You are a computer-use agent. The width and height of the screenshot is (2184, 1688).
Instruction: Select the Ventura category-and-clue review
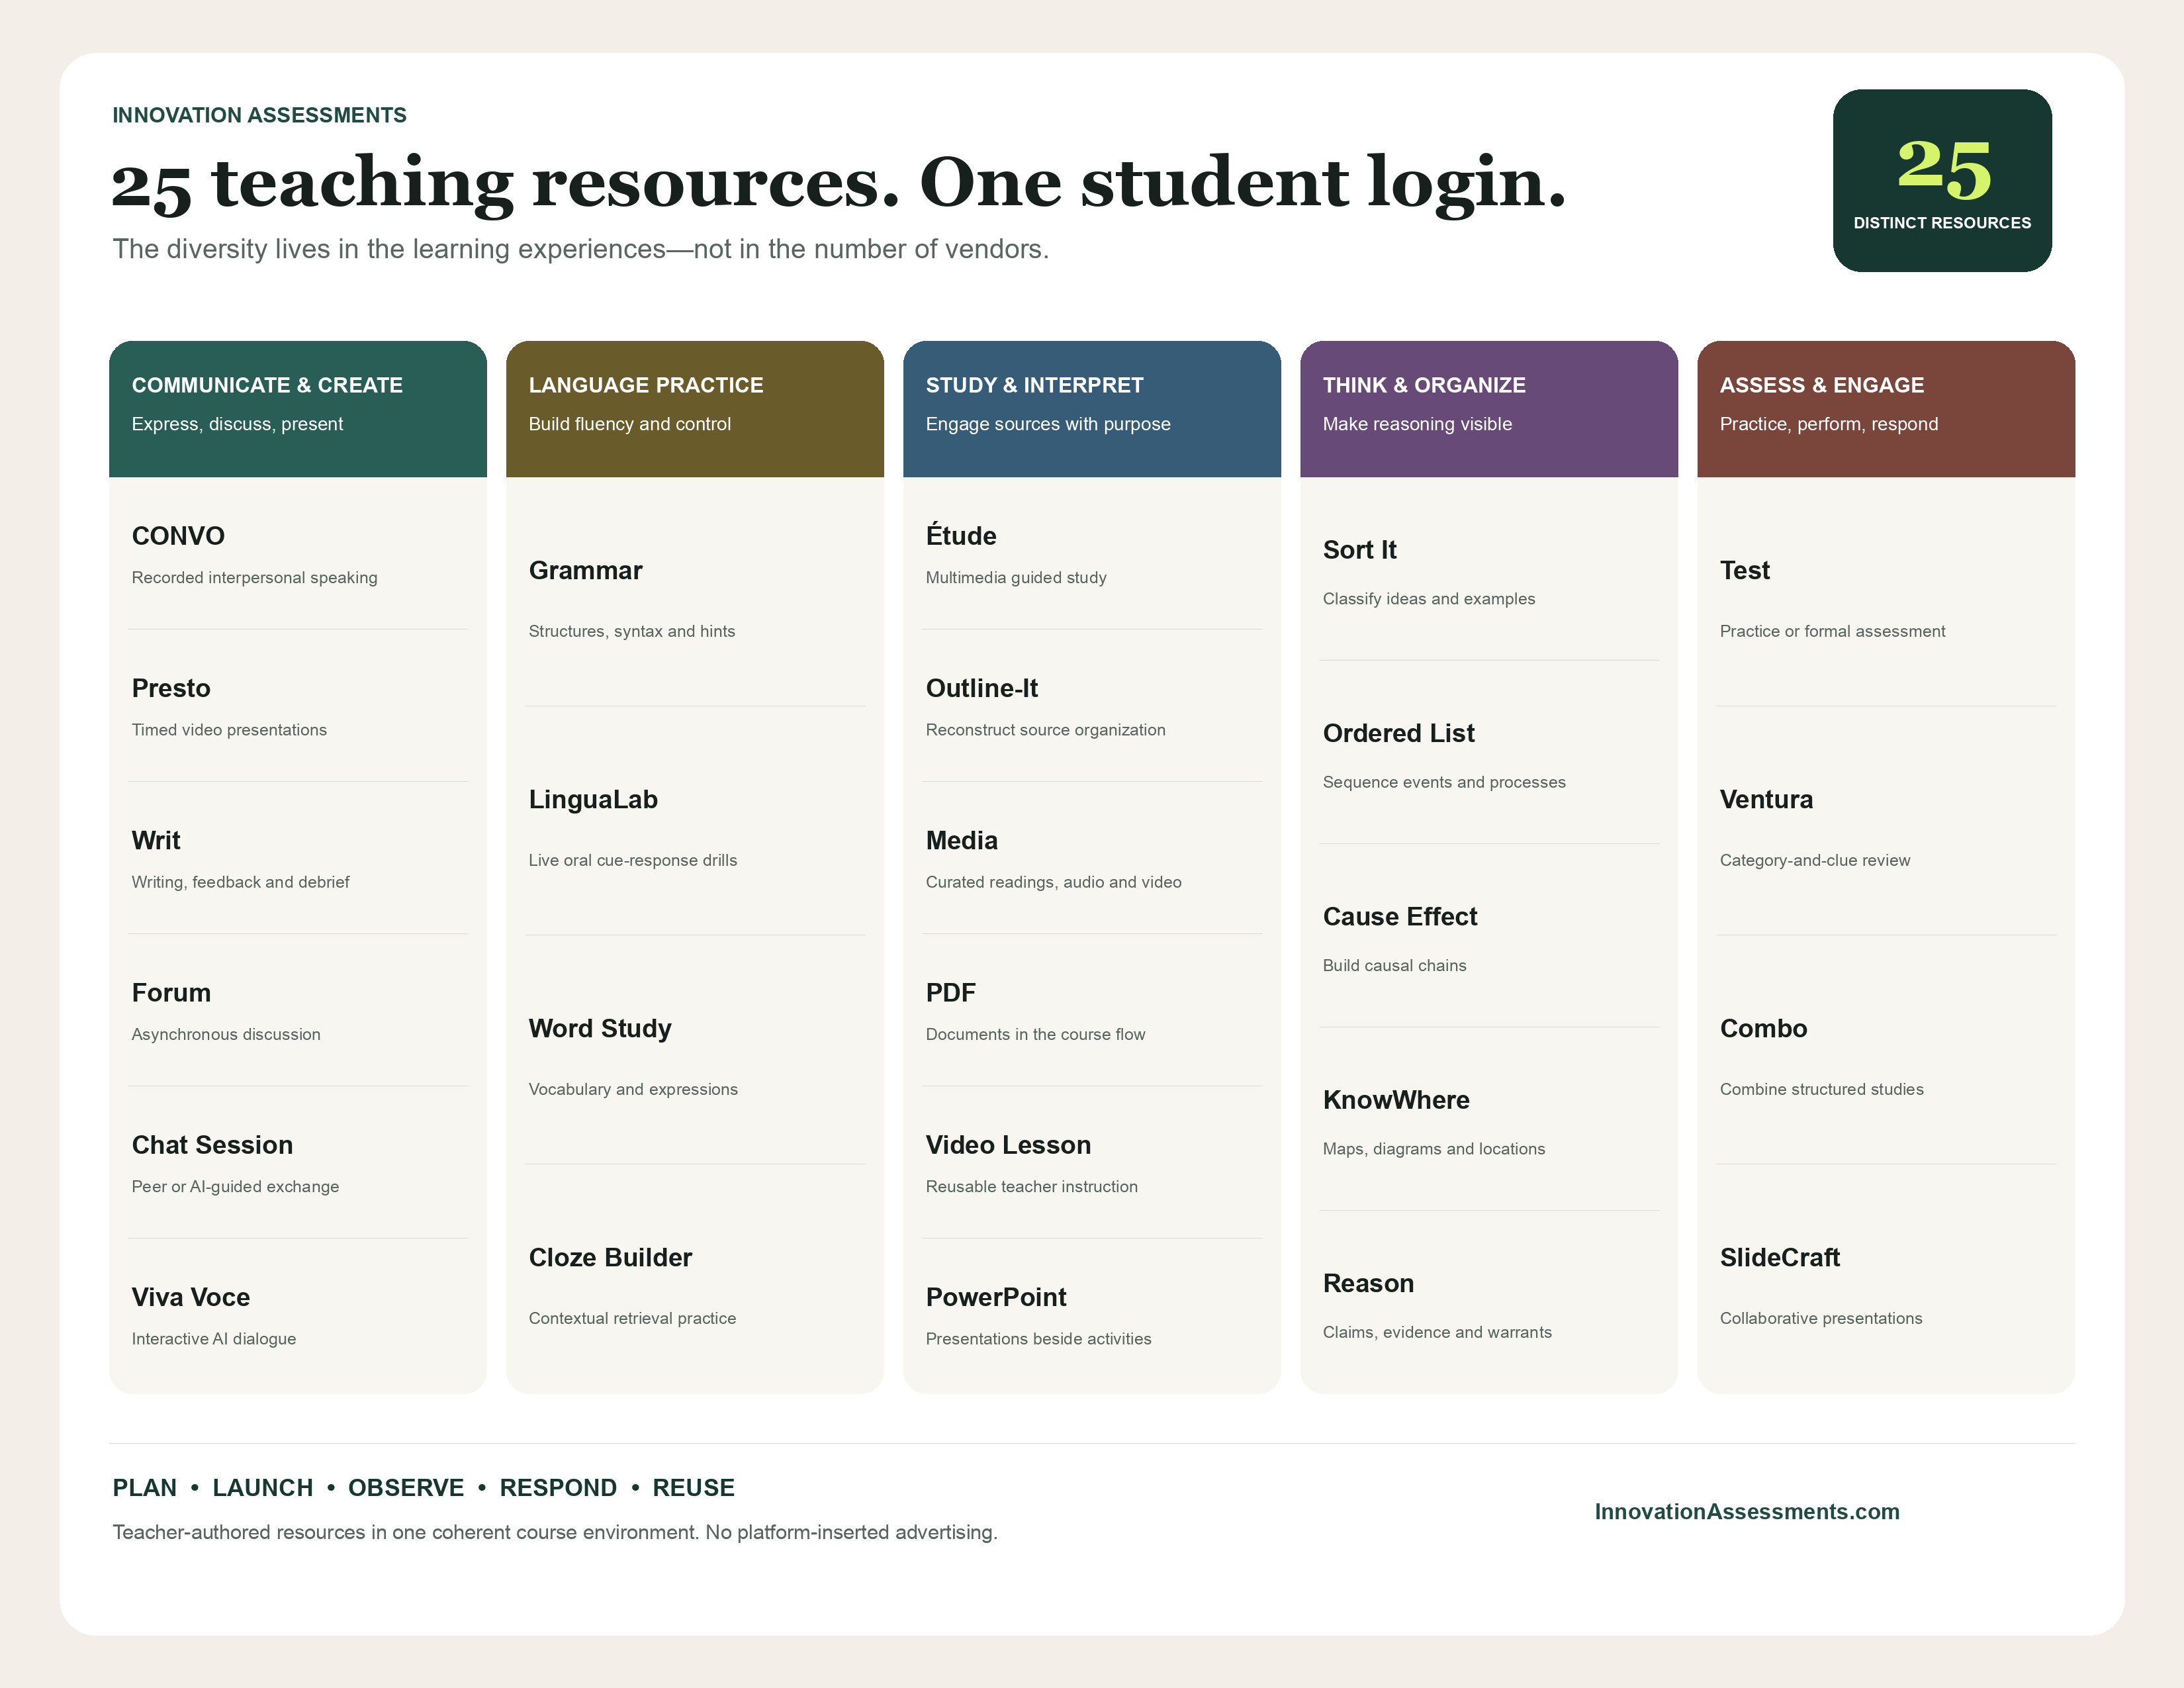pyautogui.click(x=1886, y=821)
